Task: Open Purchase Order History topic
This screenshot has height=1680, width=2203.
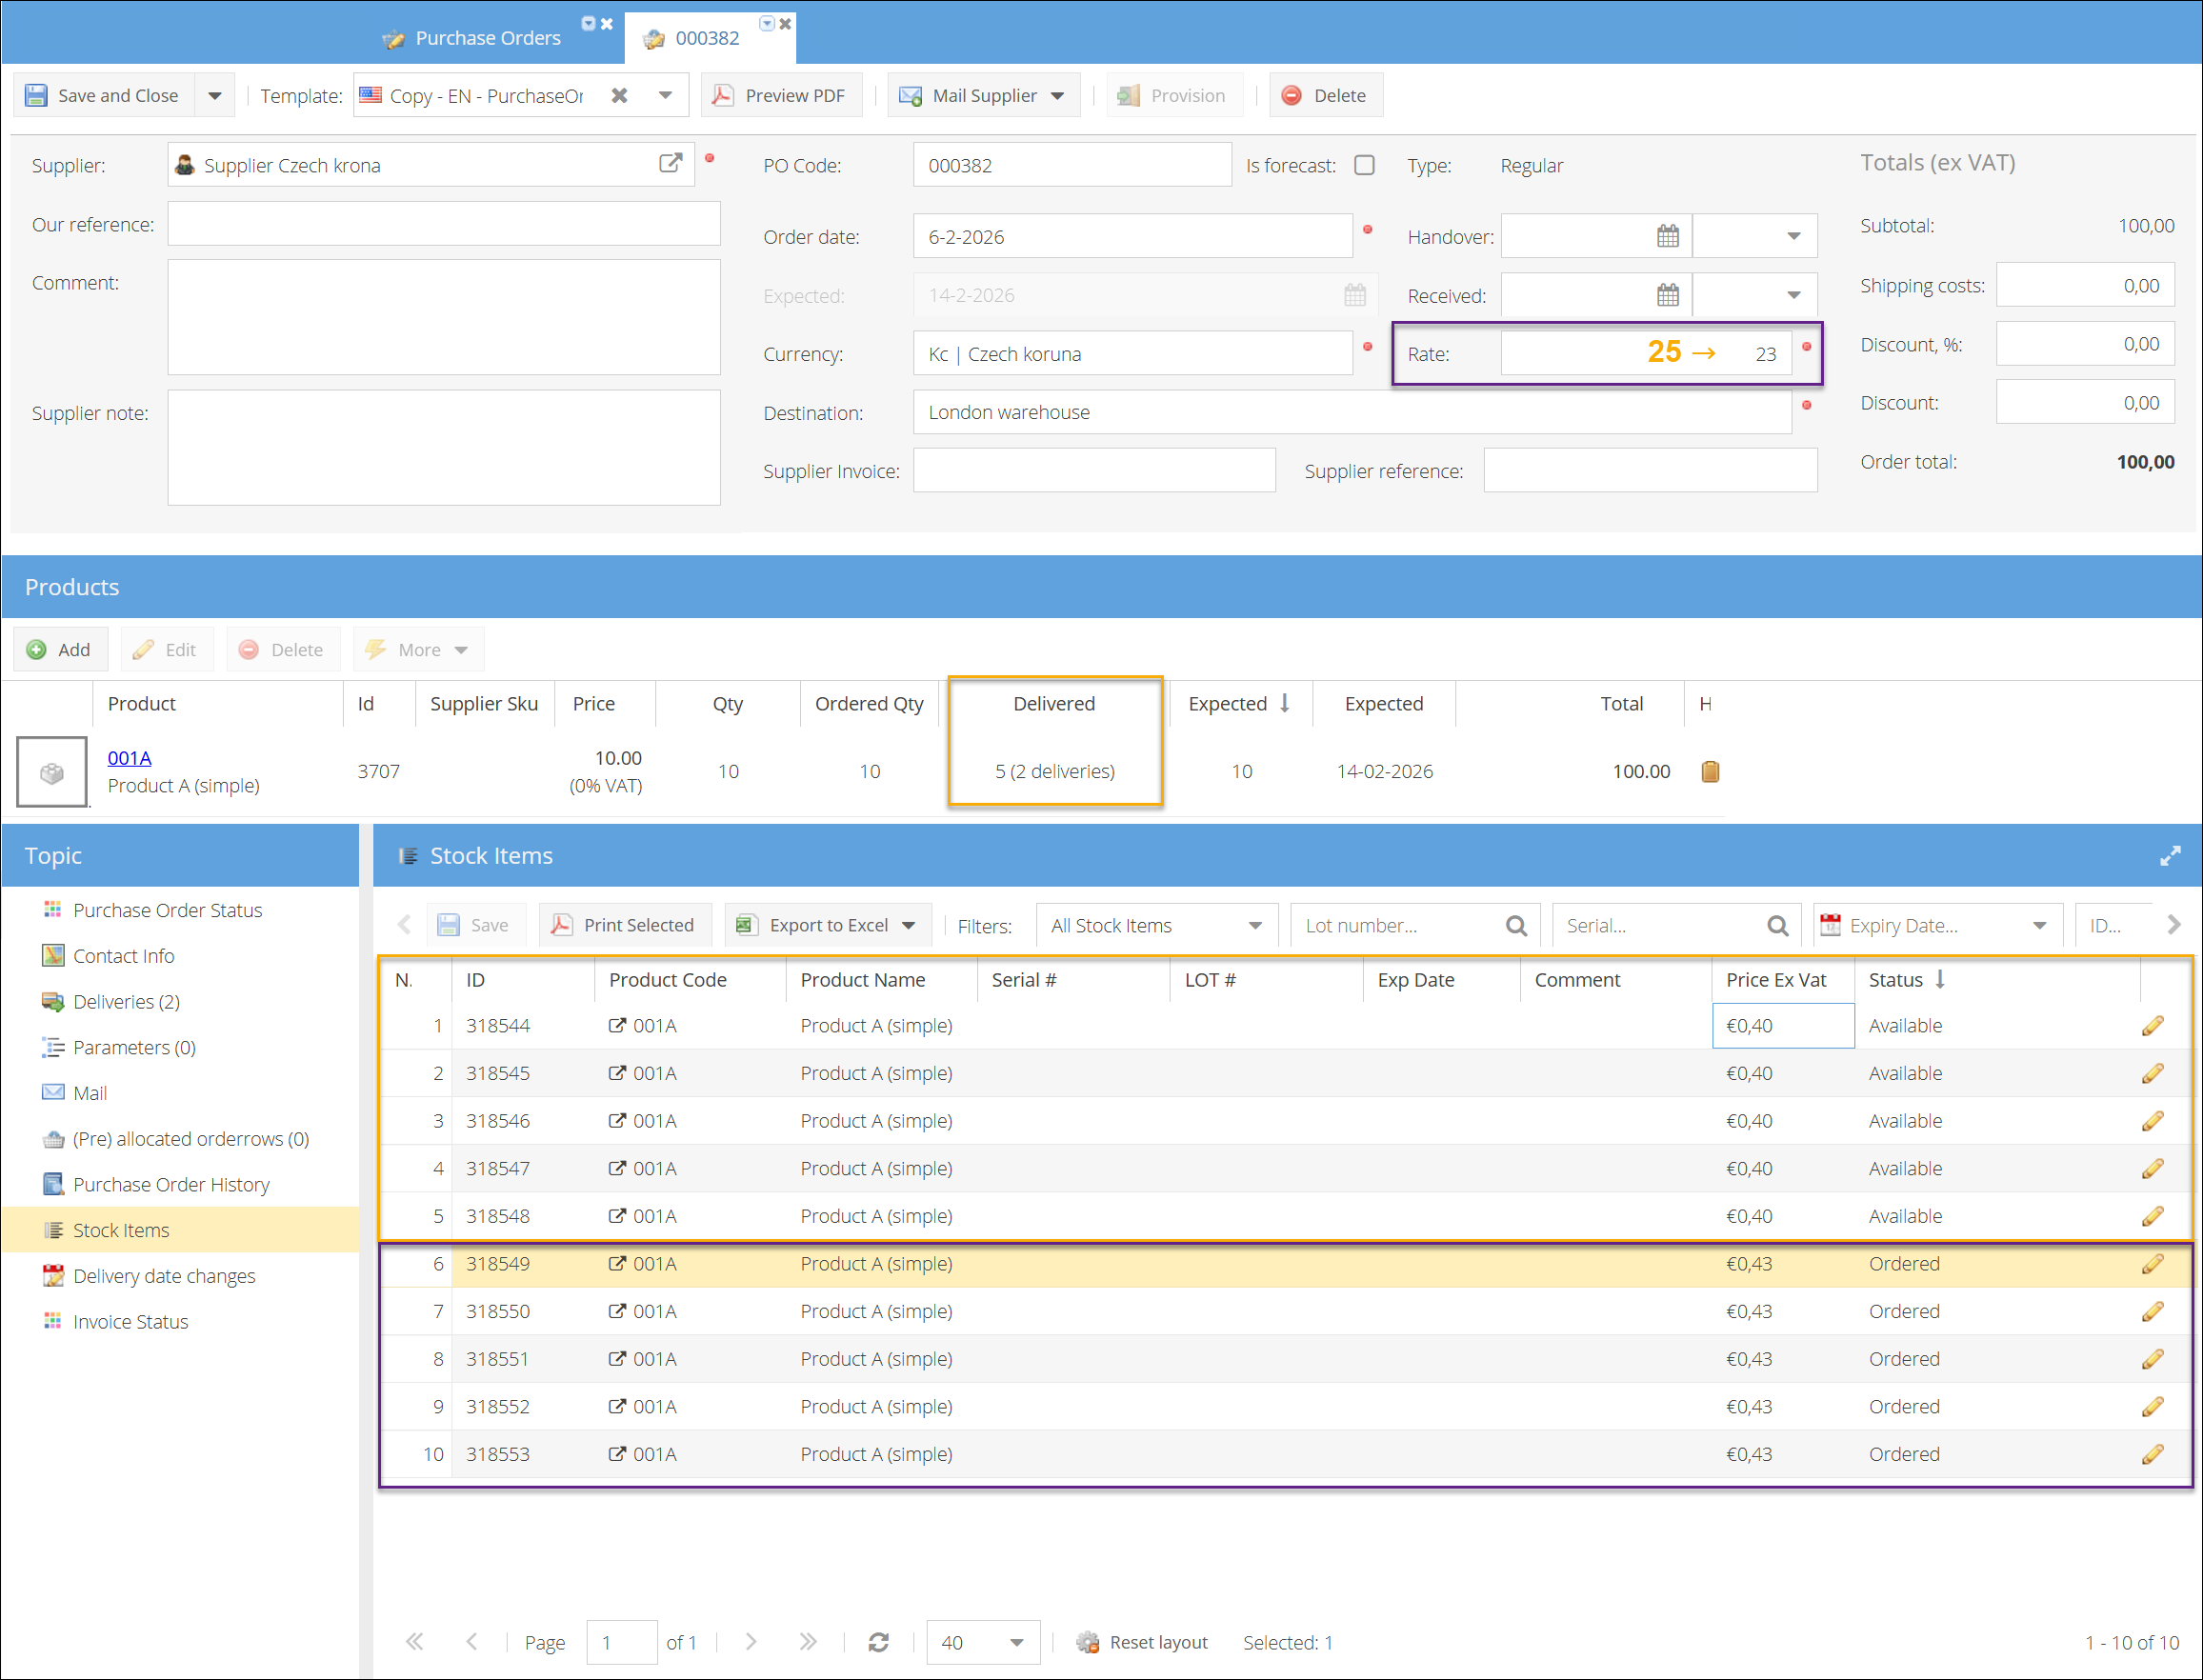Action: [x=171, y=1184]
